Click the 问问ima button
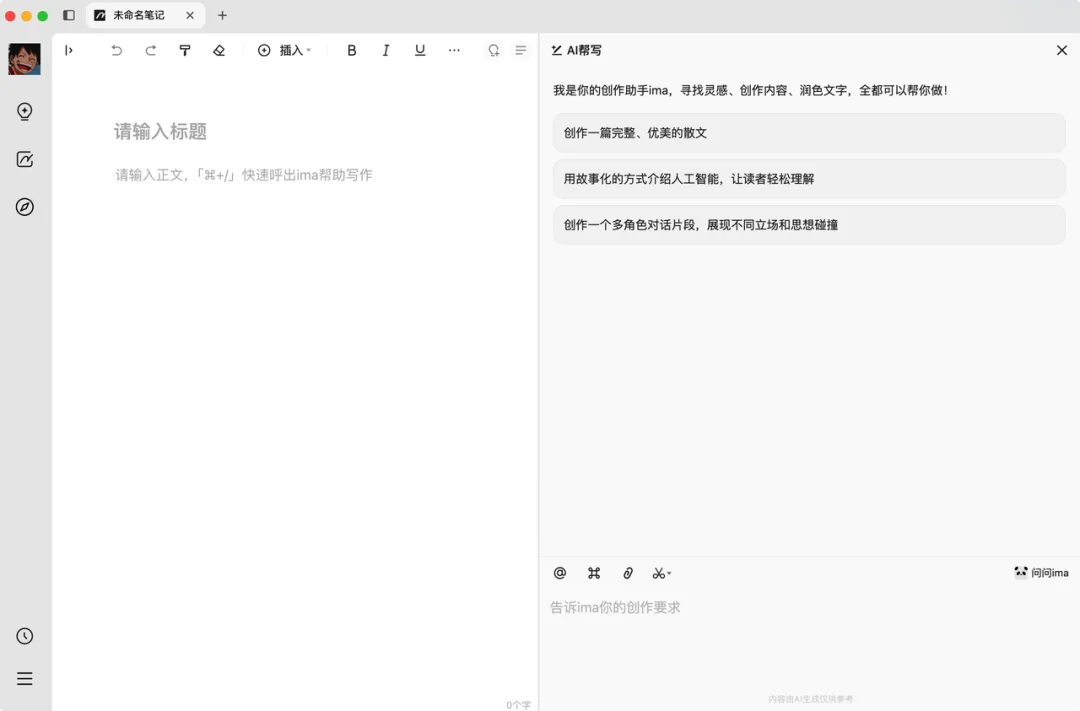This screenshot has height=711, width=1080. (1040, 572)
